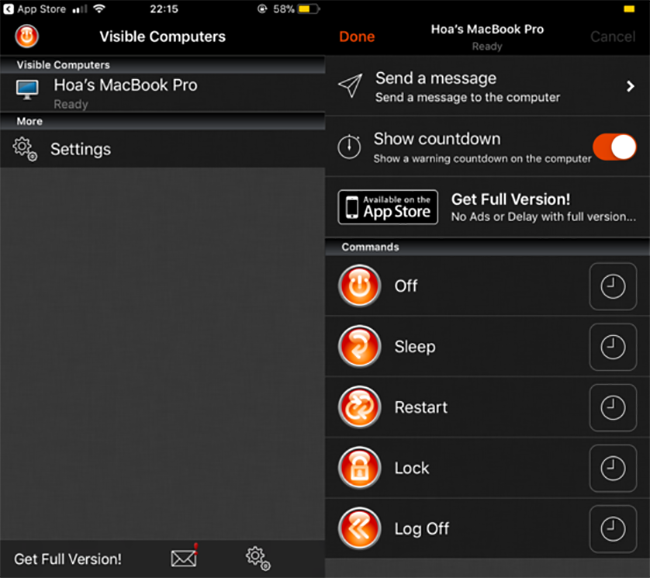Image resolution: width=650 pixels, height=578 pixels.
Task: Schedule the Off command with clock button
Action: 612,287
